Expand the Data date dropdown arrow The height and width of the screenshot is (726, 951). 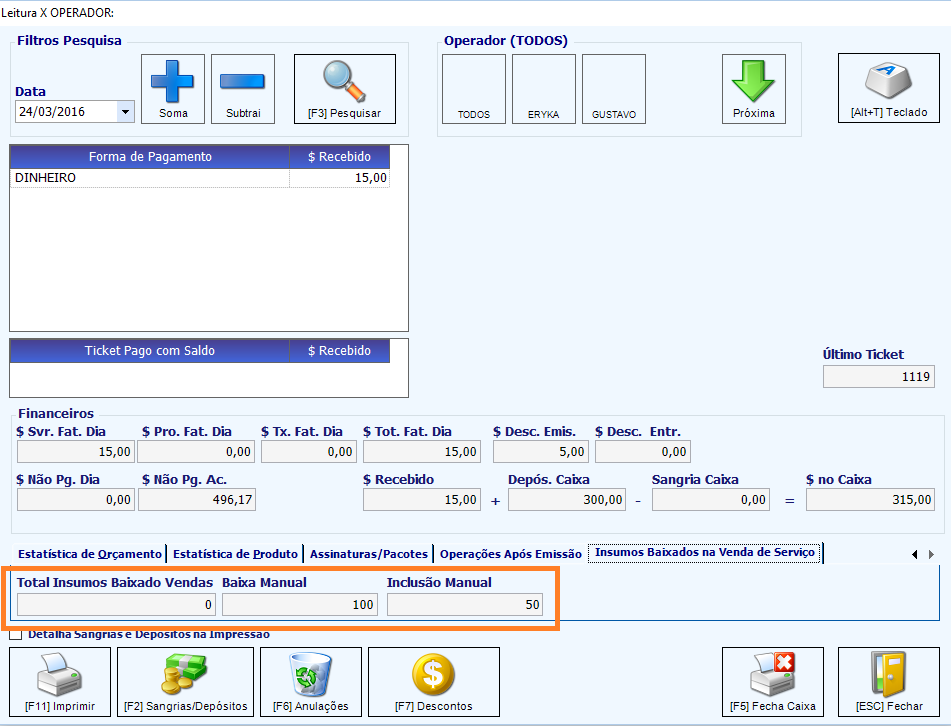tap(125, 112)
